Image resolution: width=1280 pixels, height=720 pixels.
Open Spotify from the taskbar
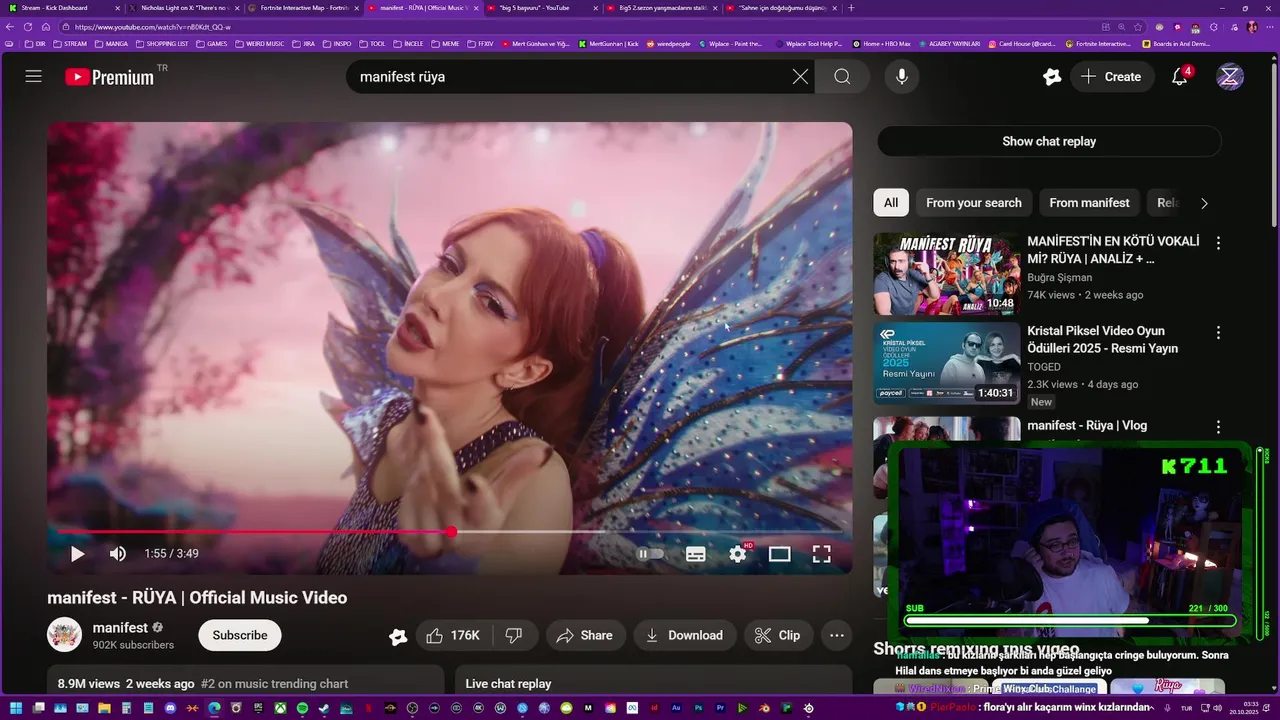click(x=302, y=708)
